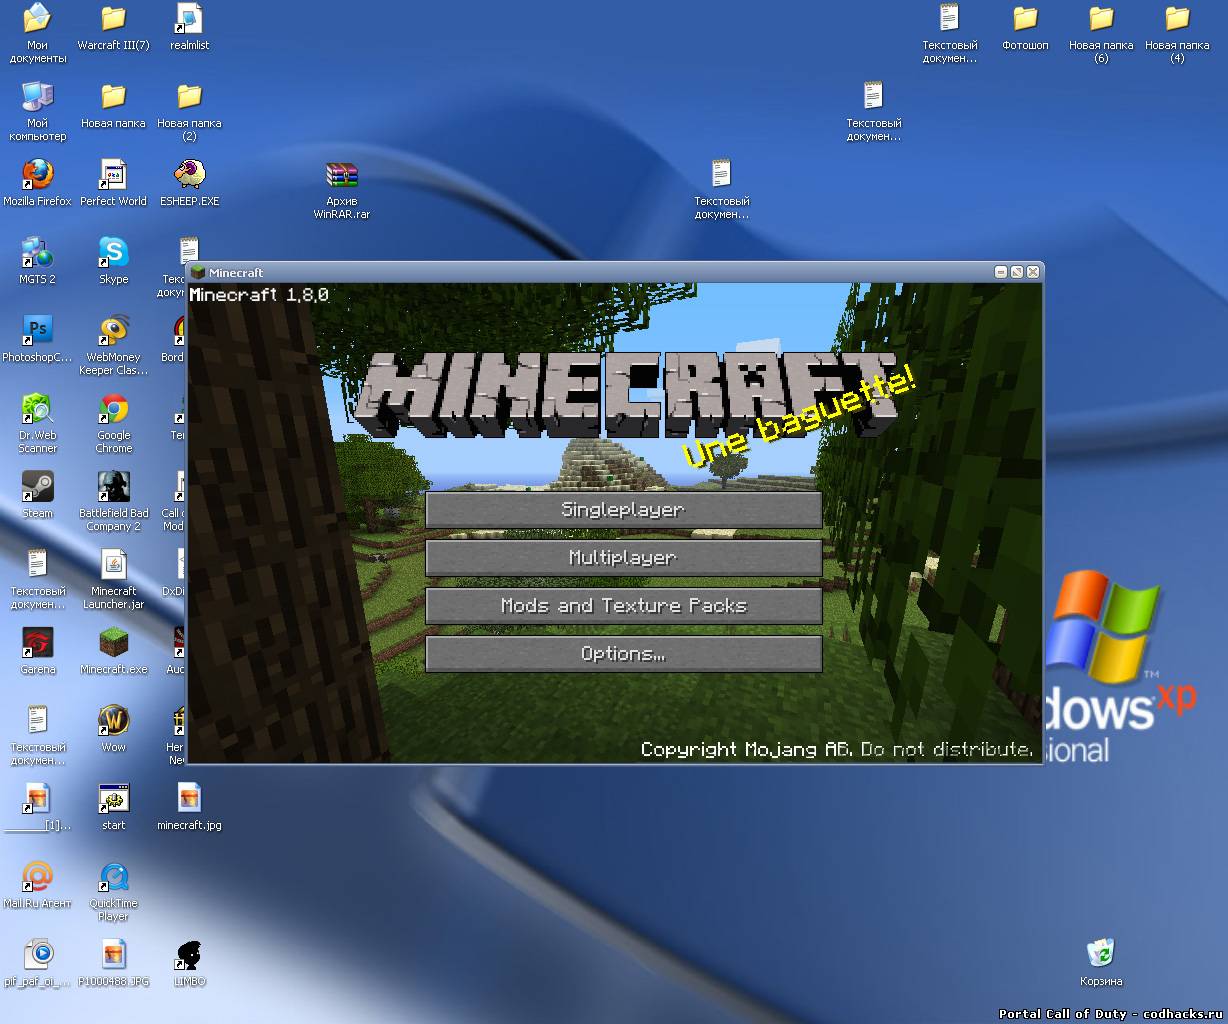Screen dimensions: 1228x1024
Task: Select the Мои документы desktop icon
Action: [x=38, y=18]
